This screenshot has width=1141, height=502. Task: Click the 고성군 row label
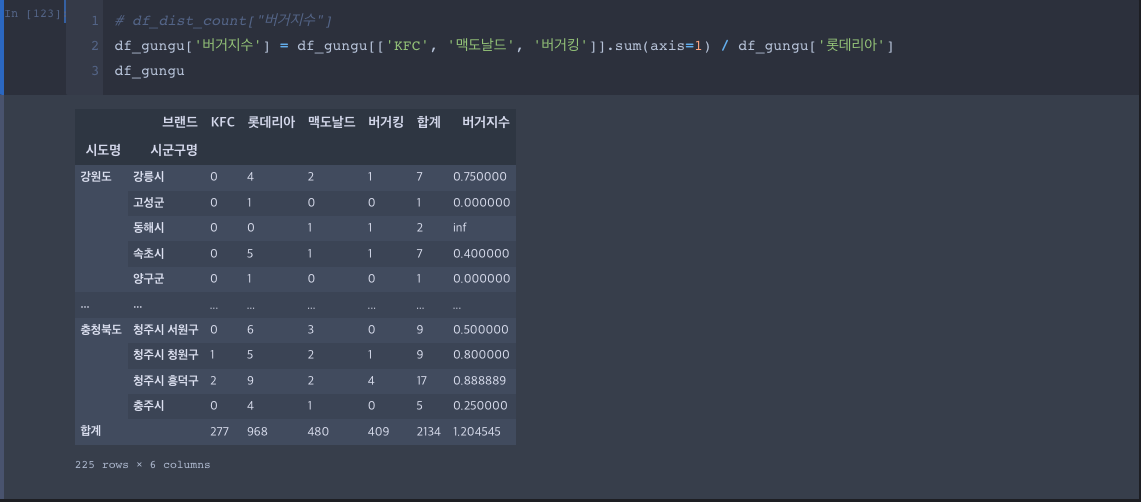pos(148,202)
